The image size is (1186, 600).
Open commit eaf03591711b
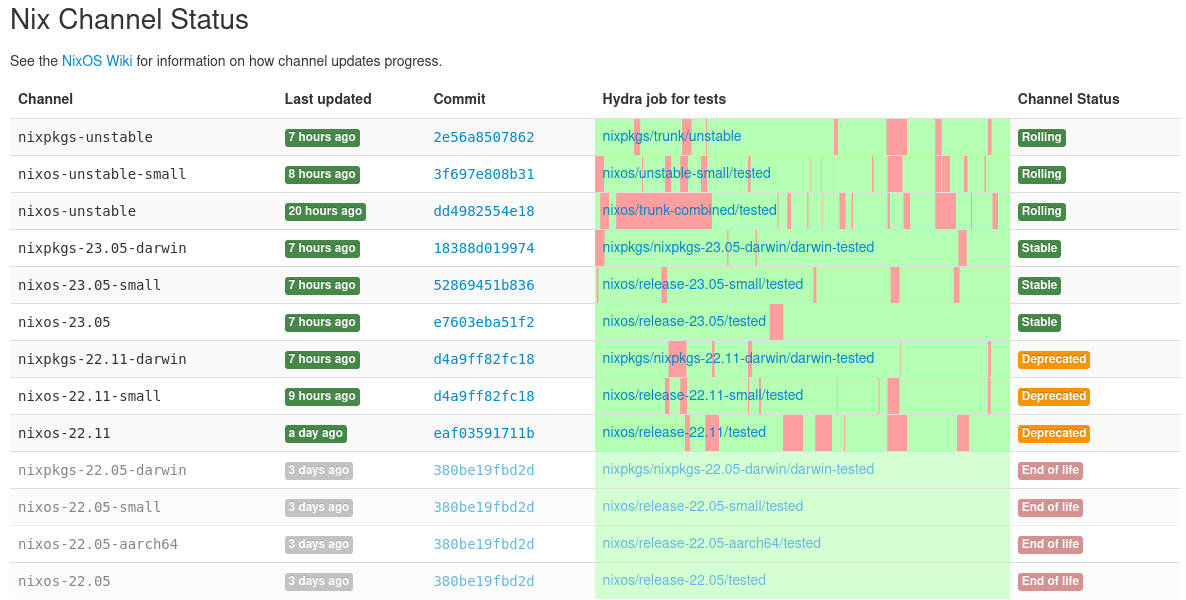(483, 433)
